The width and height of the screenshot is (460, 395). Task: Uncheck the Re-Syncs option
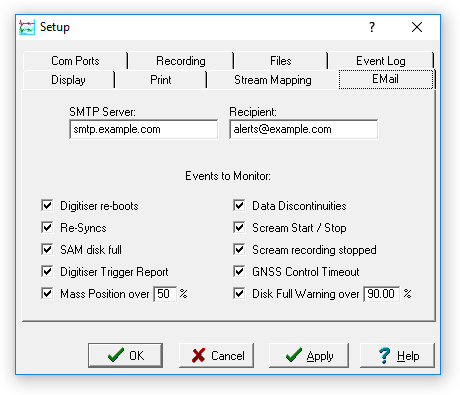[47, 227]
